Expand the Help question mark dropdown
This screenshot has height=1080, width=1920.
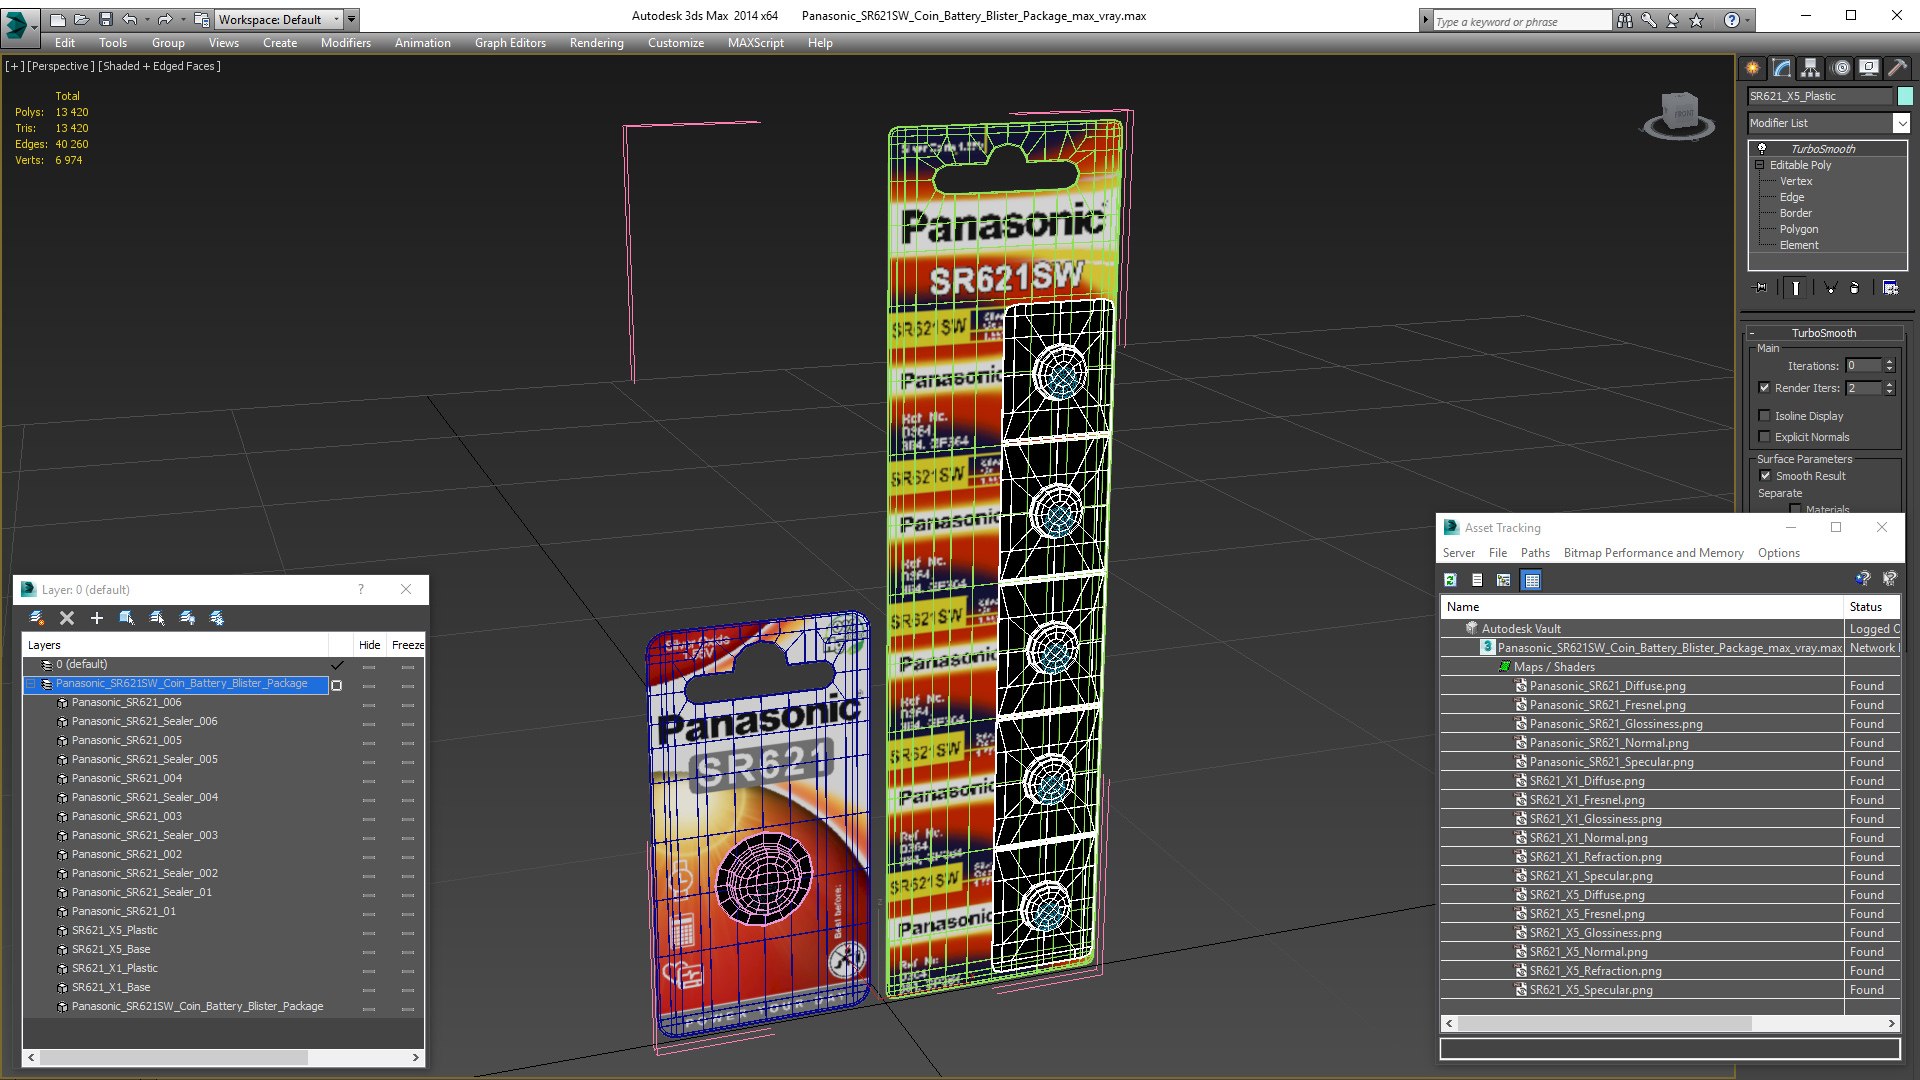click(1748, 20)
